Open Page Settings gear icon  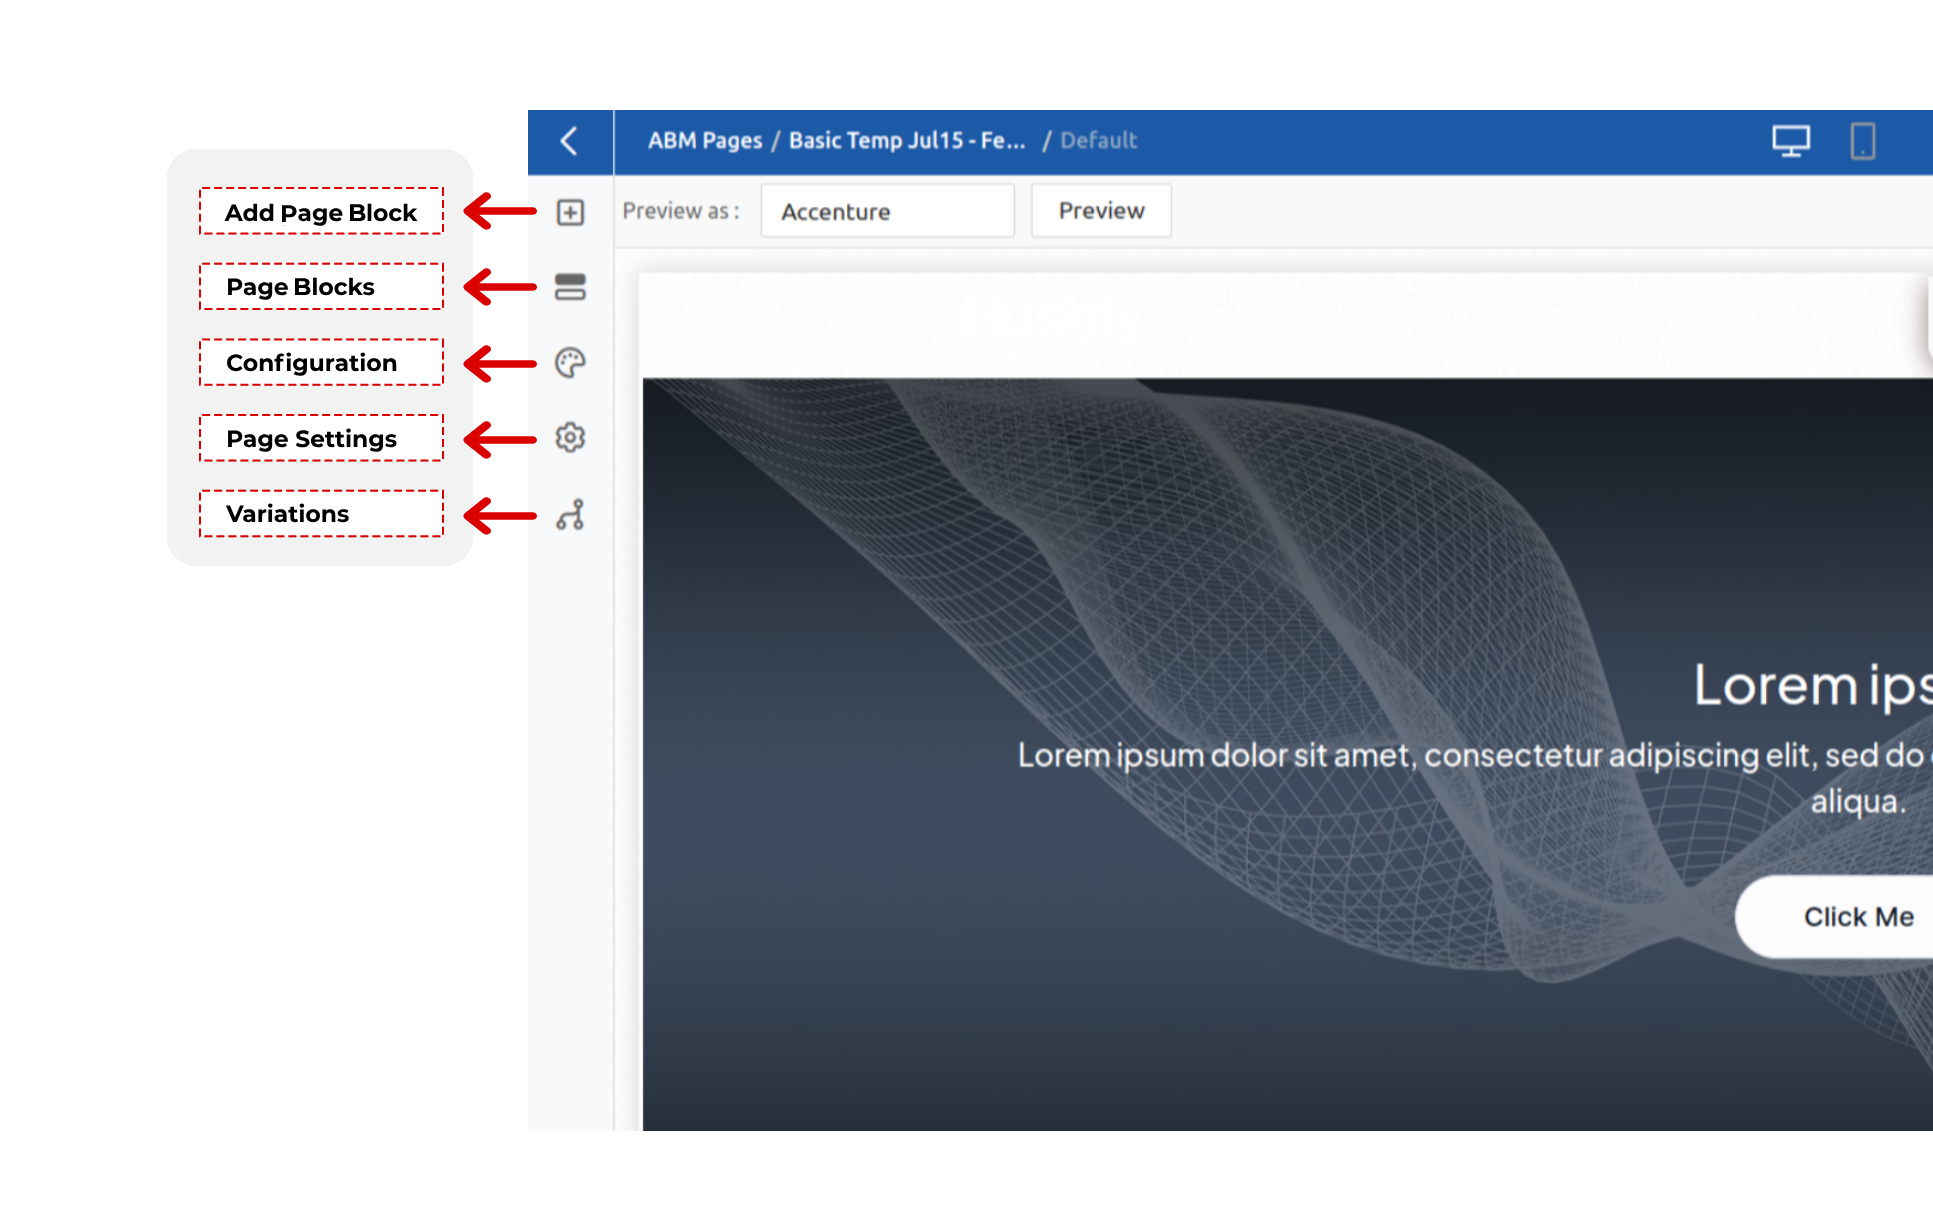pyautogui.click(x=570, y=437)
